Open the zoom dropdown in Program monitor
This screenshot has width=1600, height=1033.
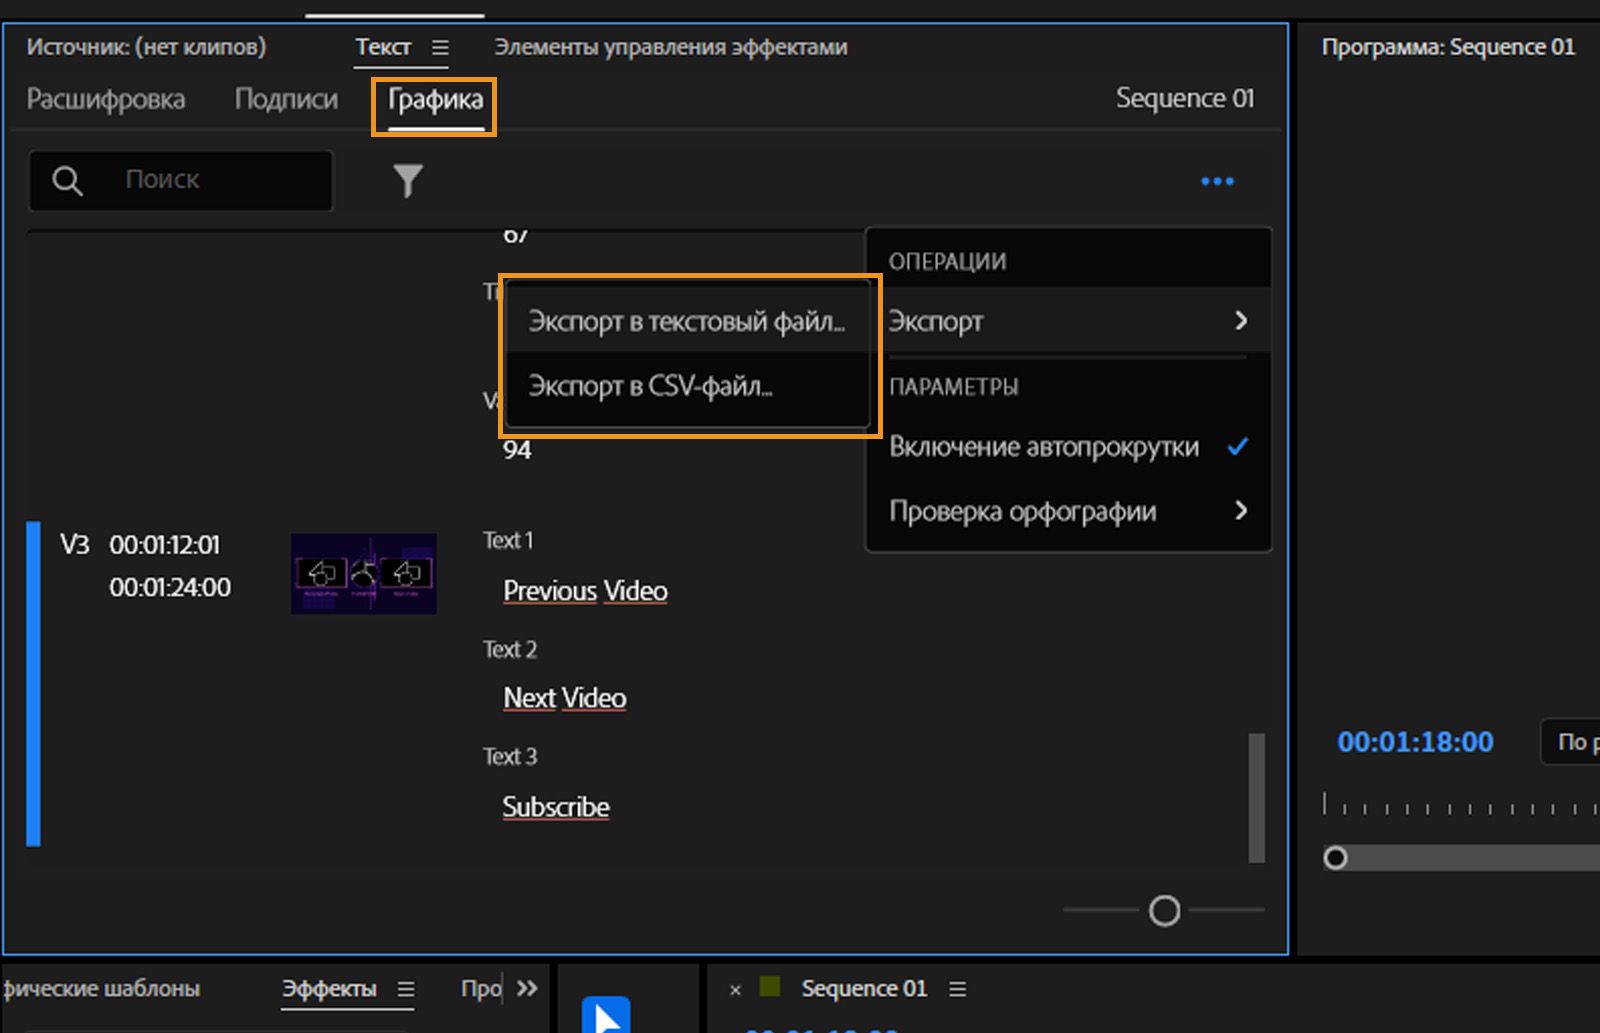(1571, 742)
